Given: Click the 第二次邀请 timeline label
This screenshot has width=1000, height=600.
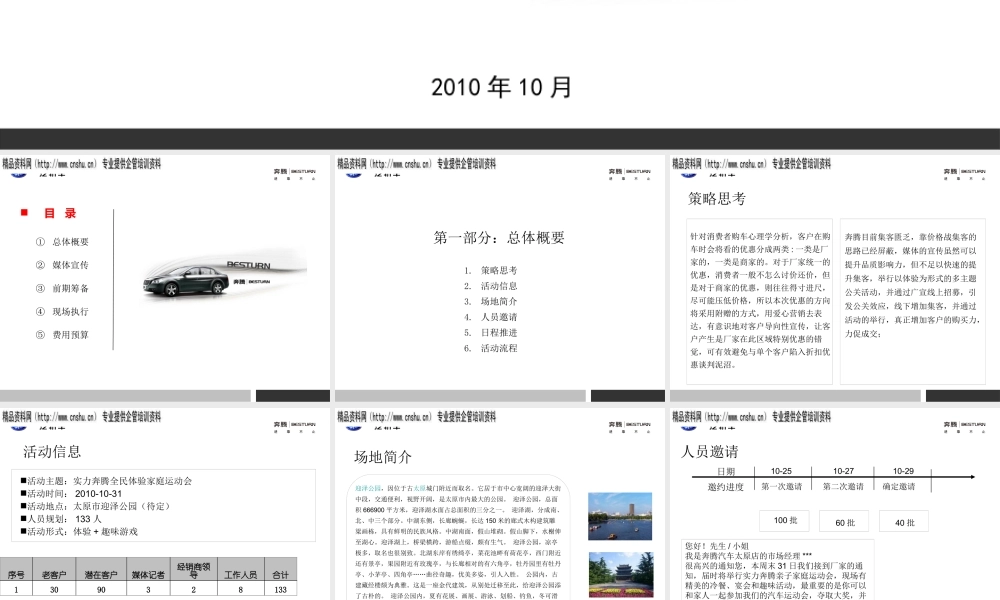Looking at the screenshot, I should [843, 487].
